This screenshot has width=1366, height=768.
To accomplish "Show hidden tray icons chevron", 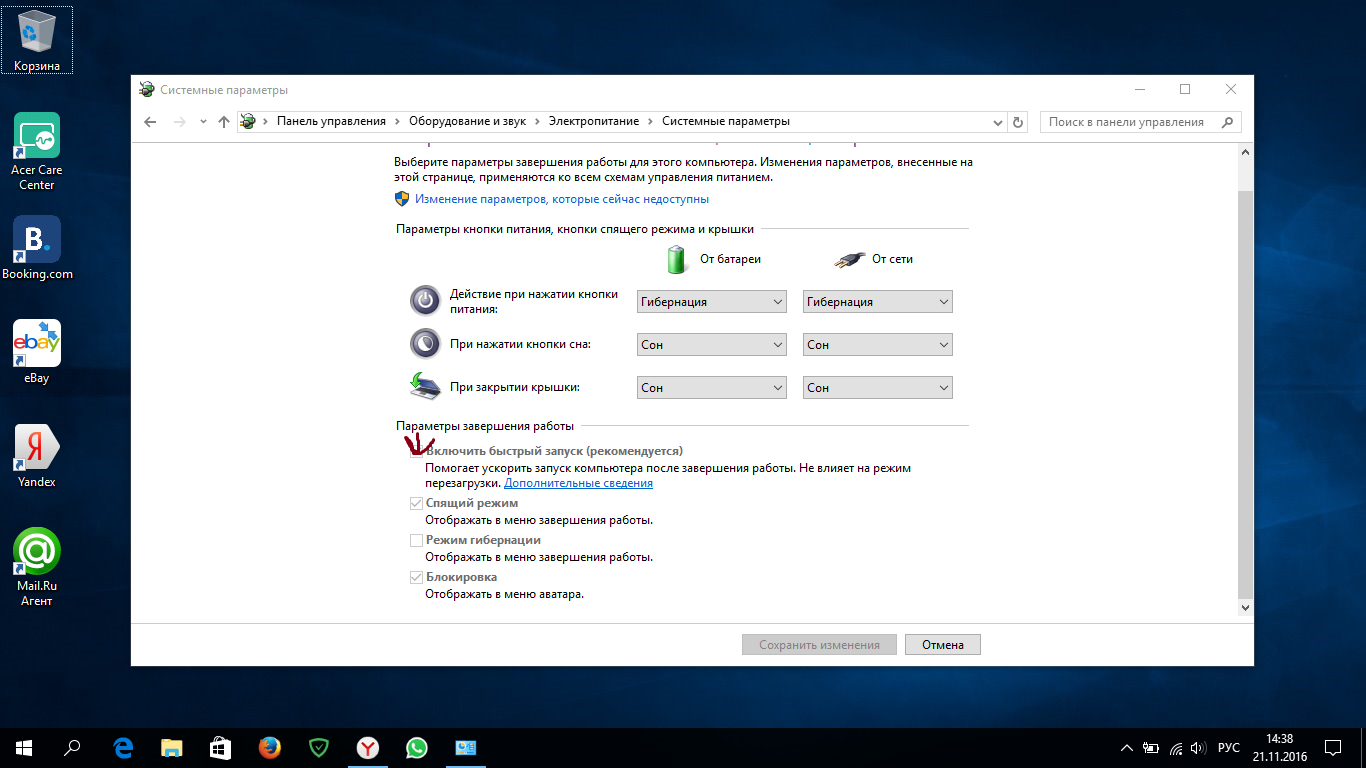I will tap(1127, 748).
